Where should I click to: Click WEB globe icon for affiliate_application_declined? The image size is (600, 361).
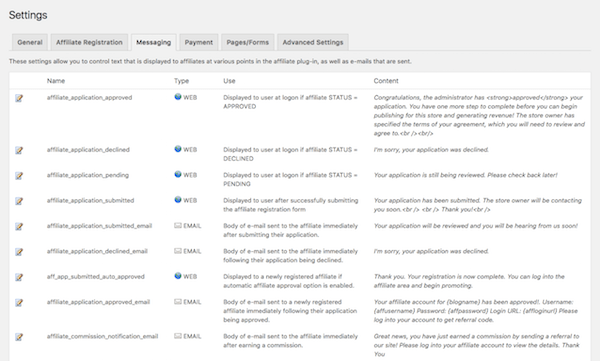[x=178, y=149]
